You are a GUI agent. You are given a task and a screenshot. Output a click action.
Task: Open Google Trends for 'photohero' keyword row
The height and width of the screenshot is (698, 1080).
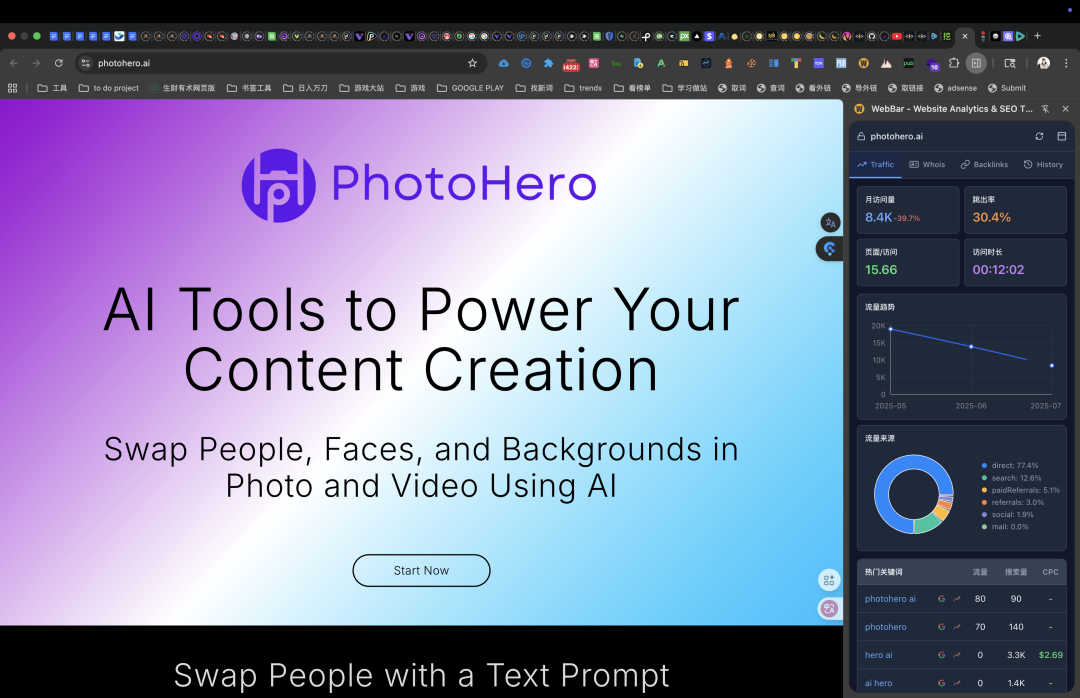click(957, 627)
